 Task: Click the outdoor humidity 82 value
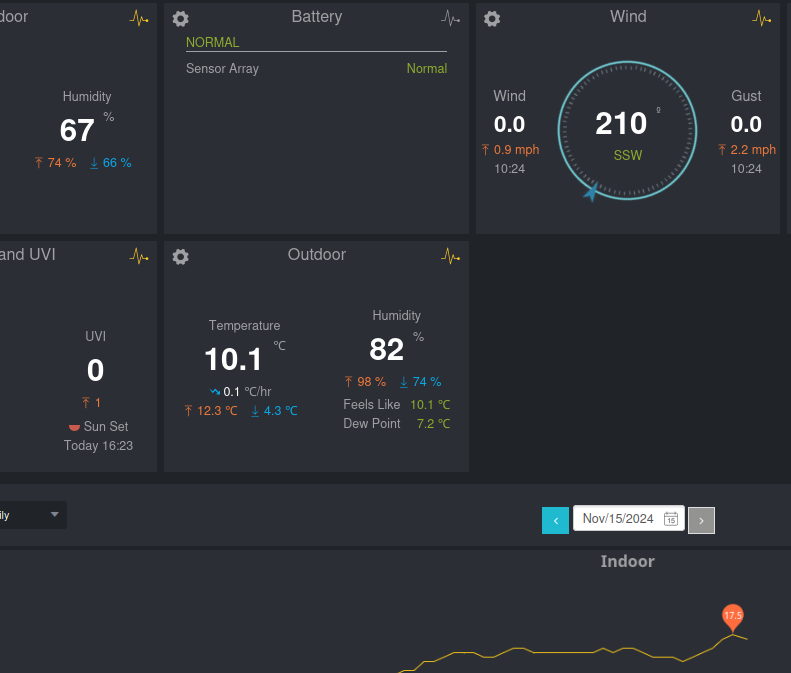point(386,349)
